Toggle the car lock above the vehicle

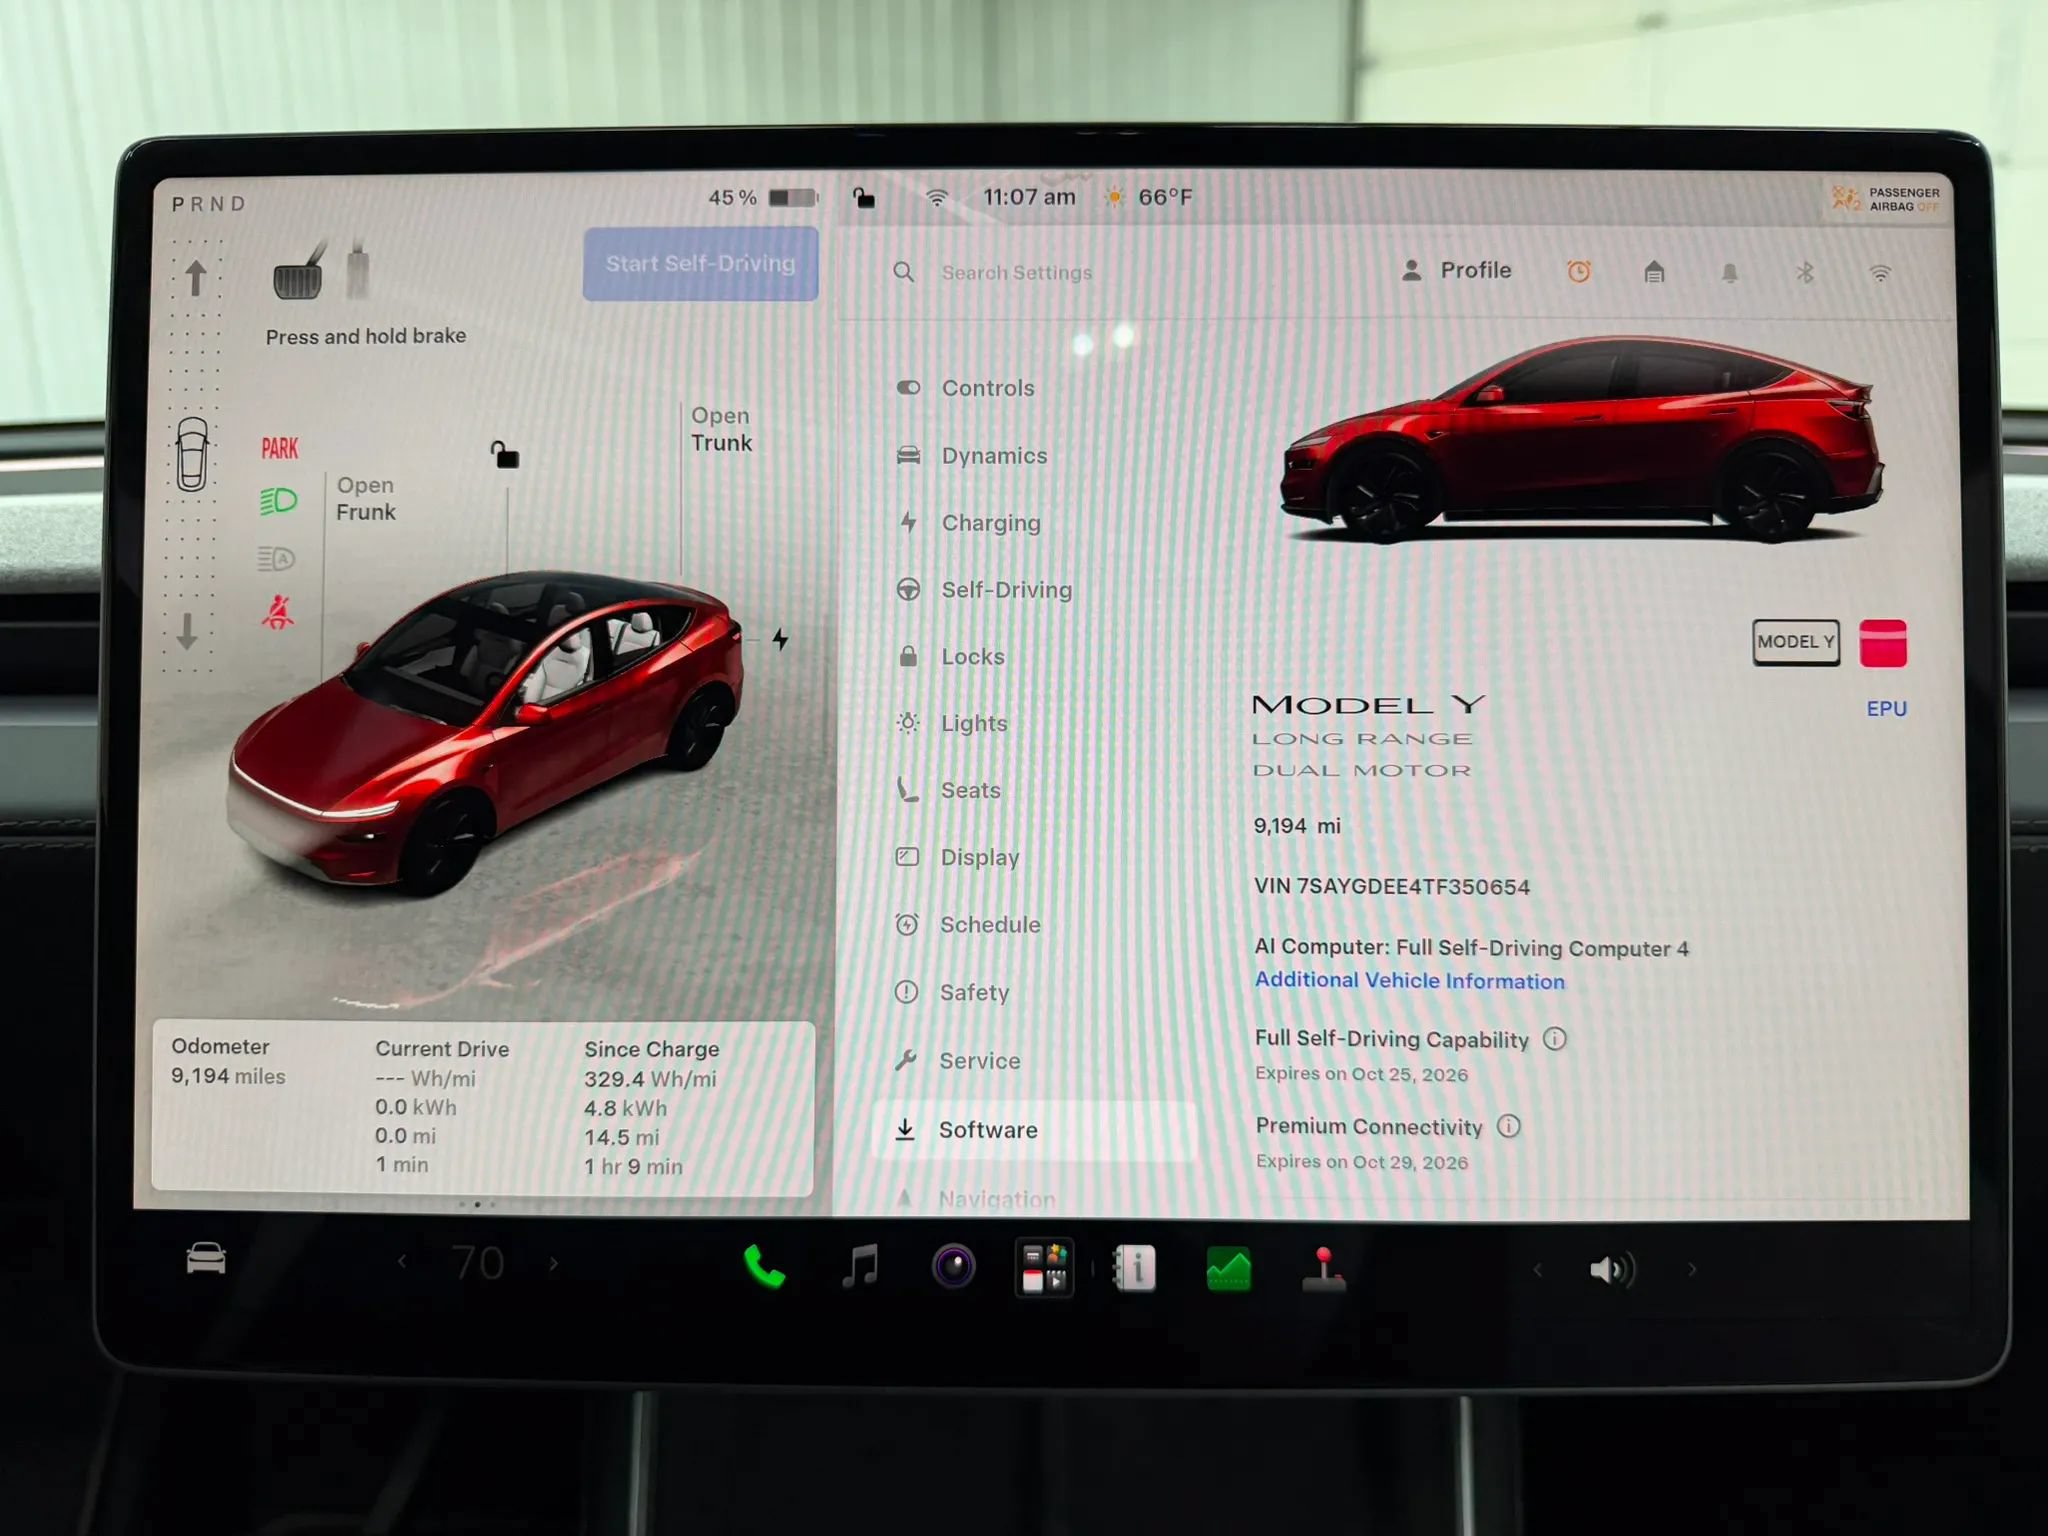[504, 454]
